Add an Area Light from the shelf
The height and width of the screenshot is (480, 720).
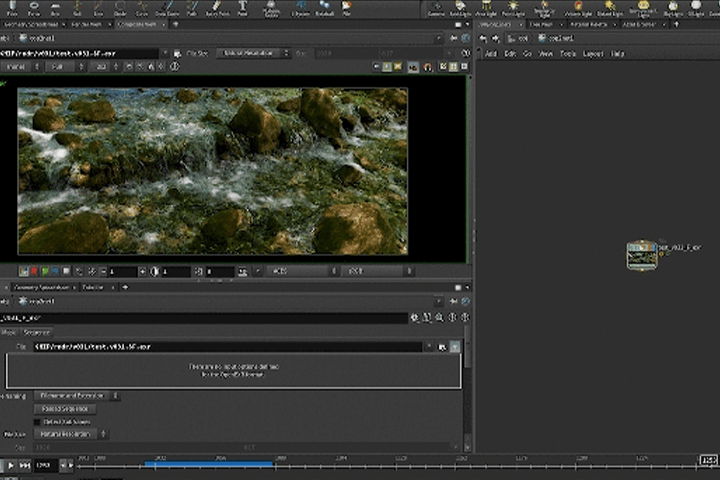(x=486, y=8)
